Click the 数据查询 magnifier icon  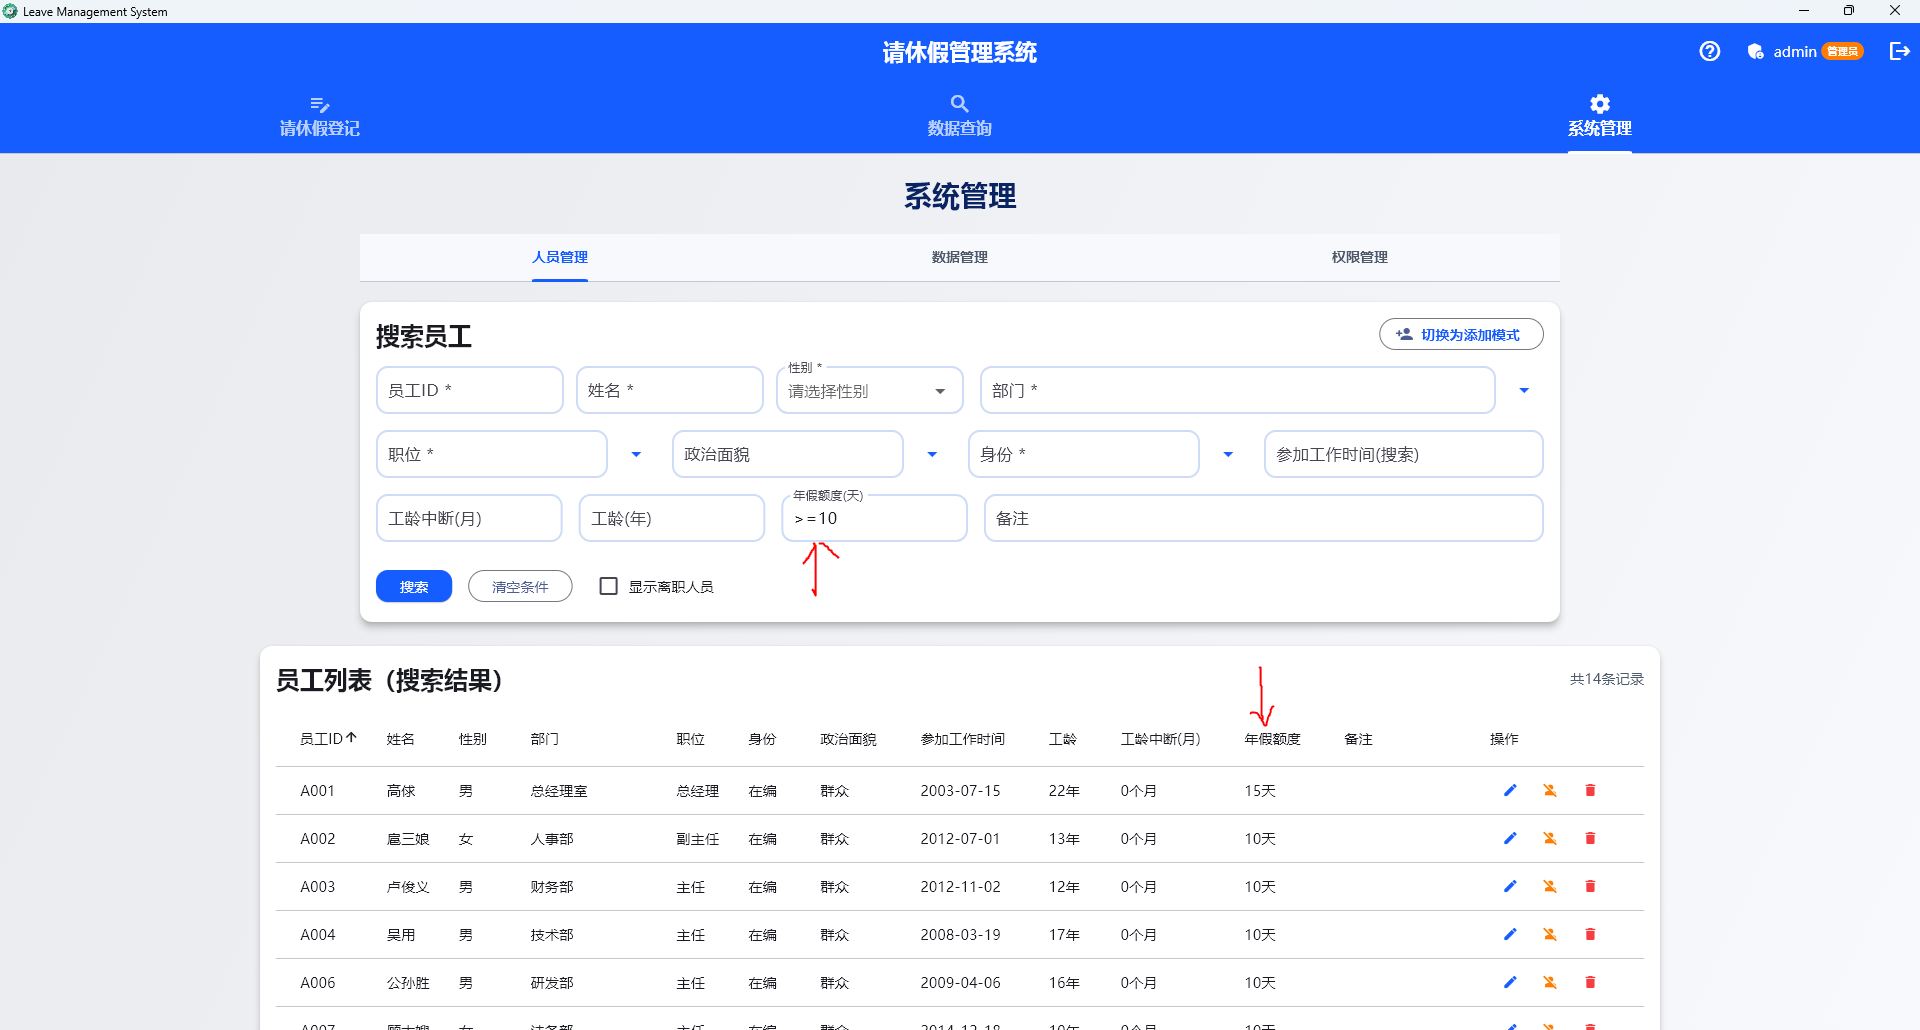tap(958, 103)
